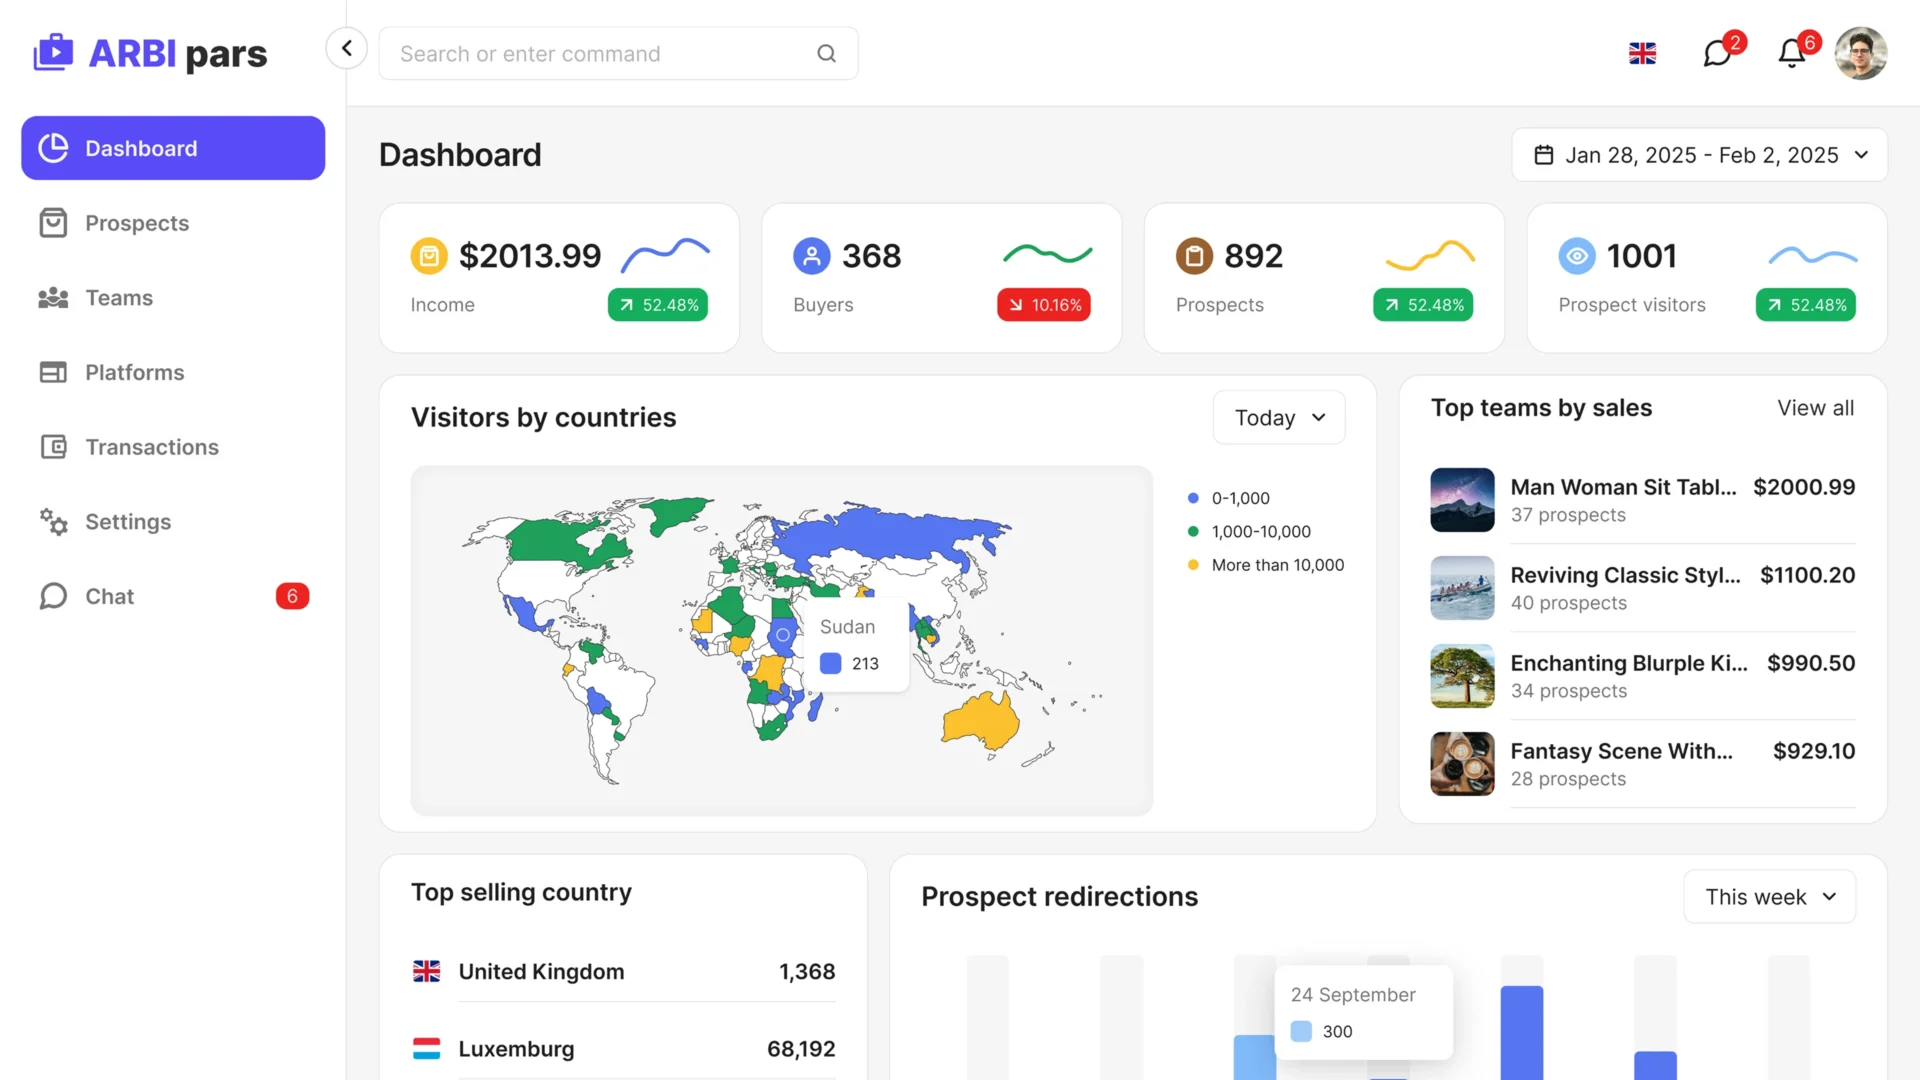The height and width of the screenshot is (1080, 1920).
Task: Open Reviving Classic Styl... team entry
Action: (1643, 588)
